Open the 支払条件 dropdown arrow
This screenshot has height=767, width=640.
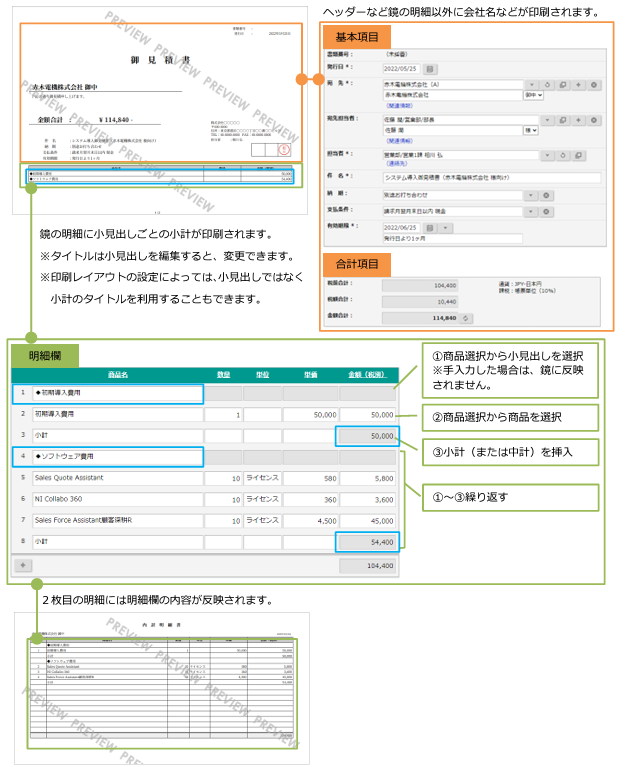click(530, 212)
